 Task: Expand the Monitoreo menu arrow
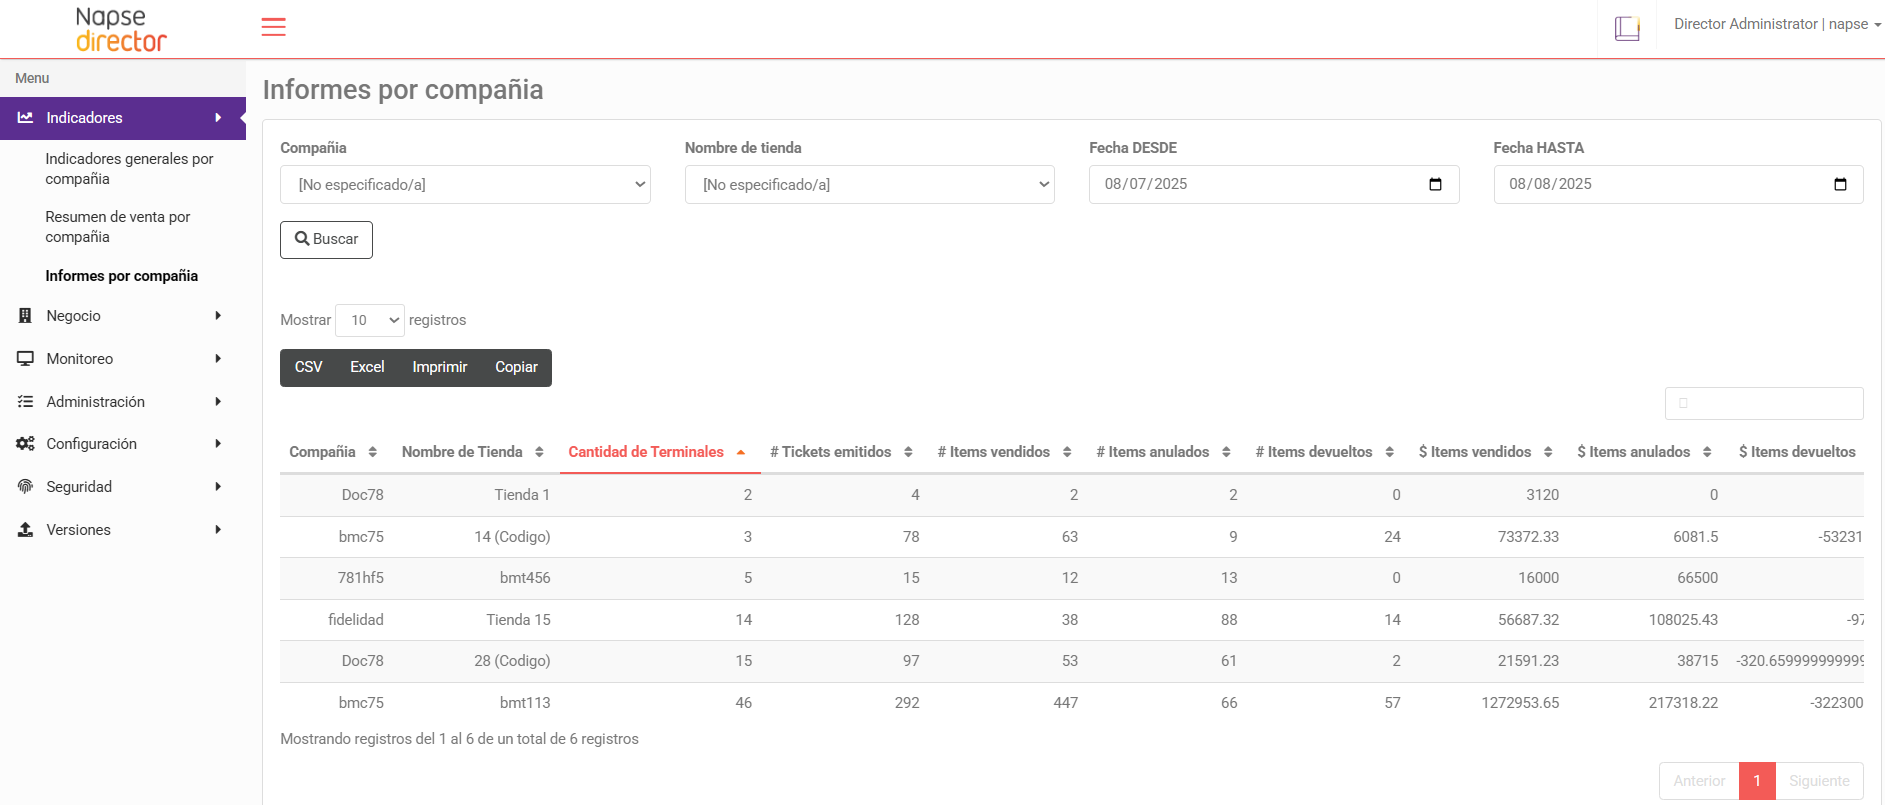[218, 358]
